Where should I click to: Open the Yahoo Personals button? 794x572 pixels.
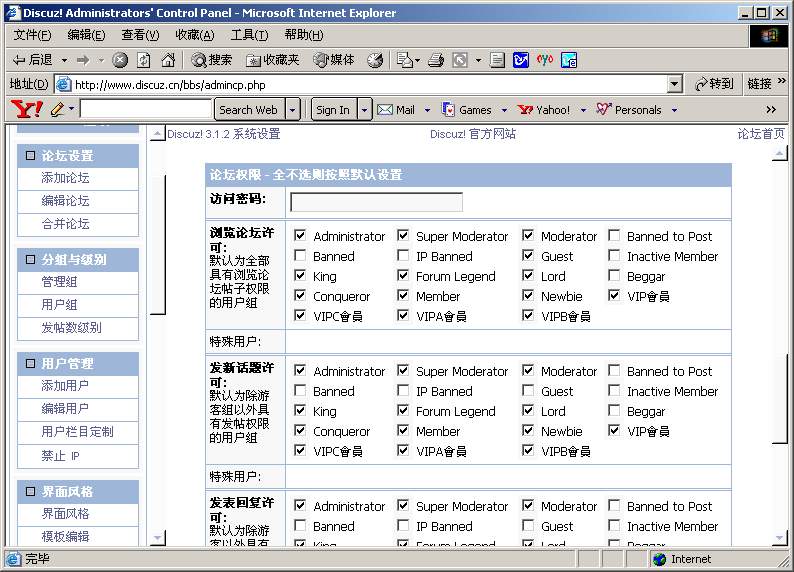point(628,110)
